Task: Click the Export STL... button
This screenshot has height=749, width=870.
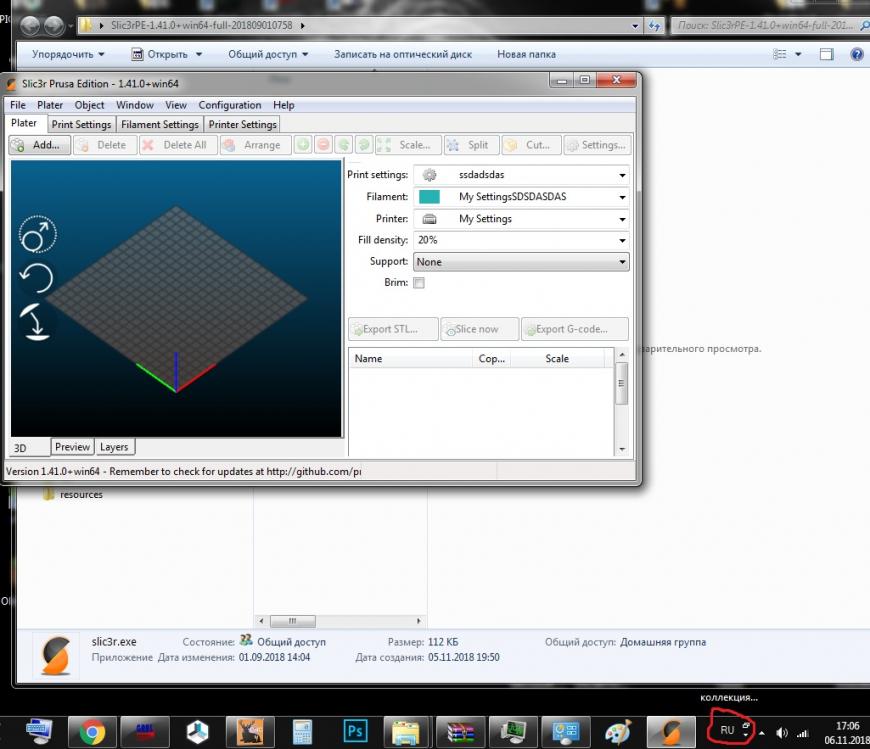Action: click(393, 329)
